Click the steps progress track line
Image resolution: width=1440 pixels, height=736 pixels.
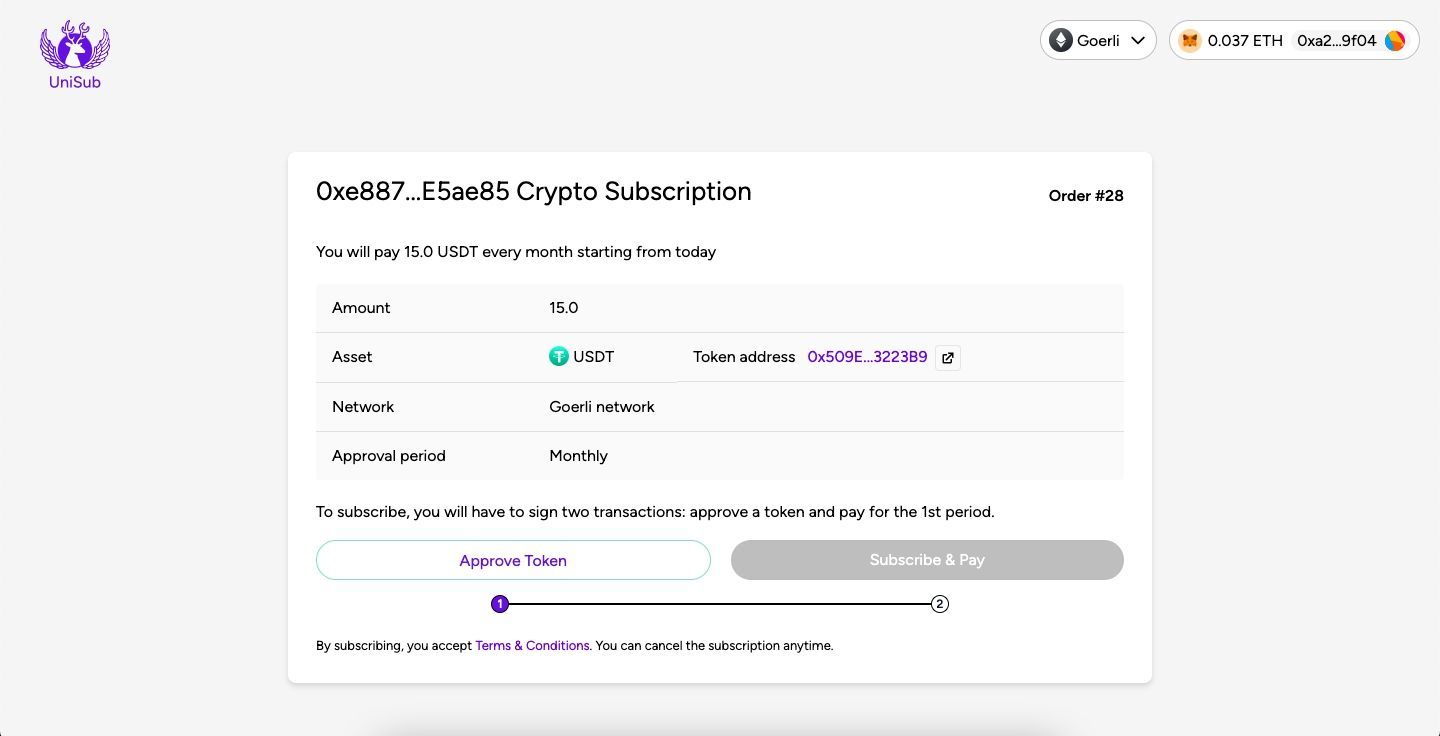coord(720,603)
